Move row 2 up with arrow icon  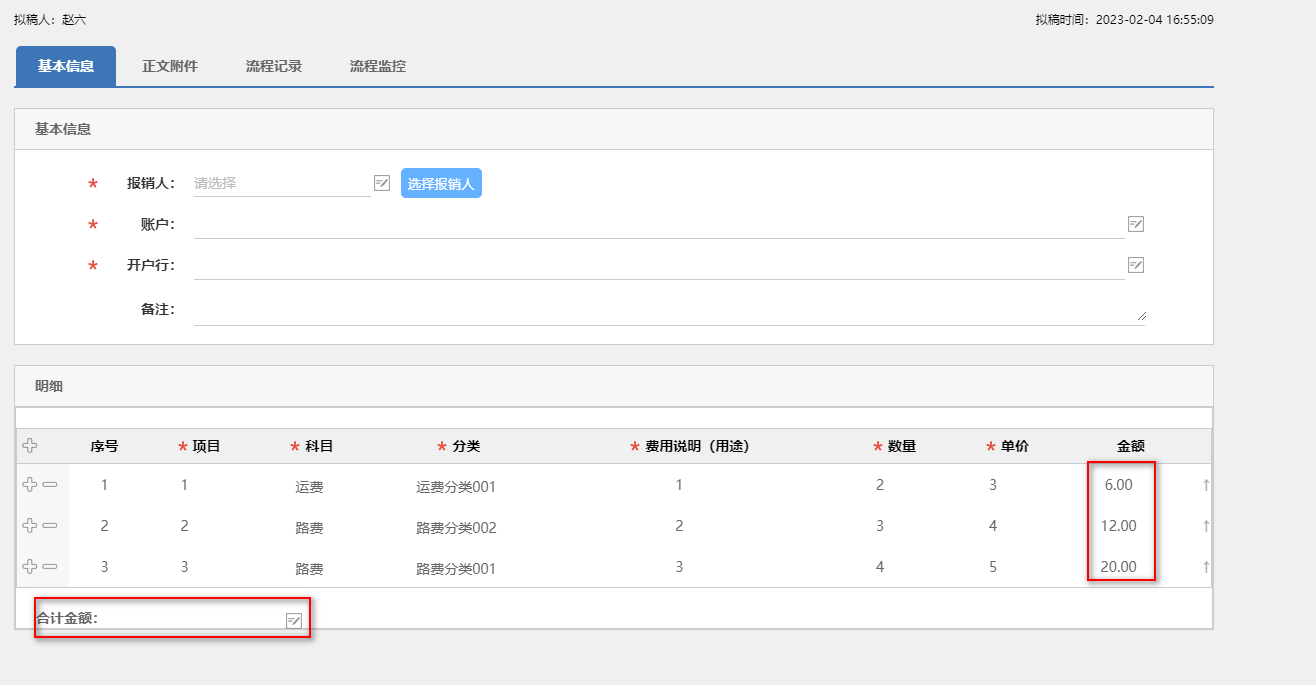pos(1206,526)
